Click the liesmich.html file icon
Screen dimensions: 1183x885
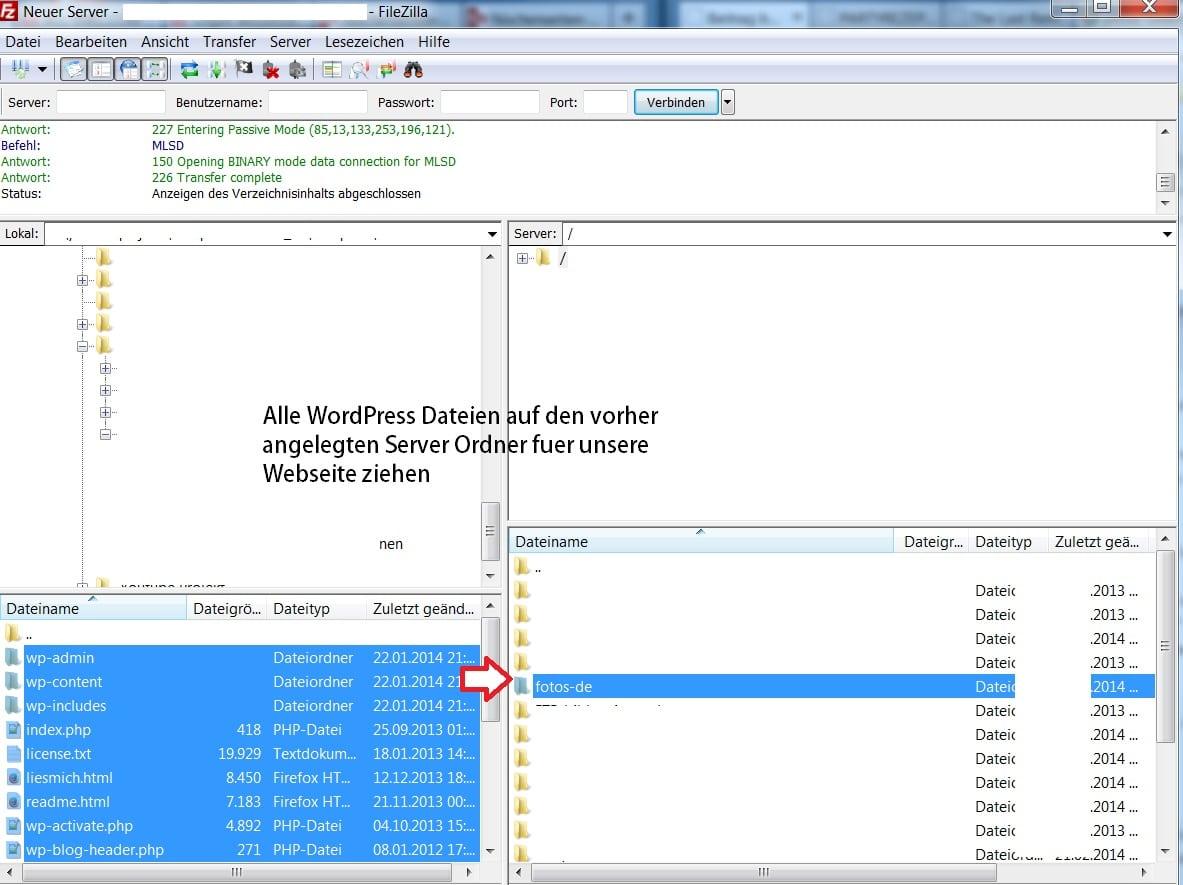(13, 778)
